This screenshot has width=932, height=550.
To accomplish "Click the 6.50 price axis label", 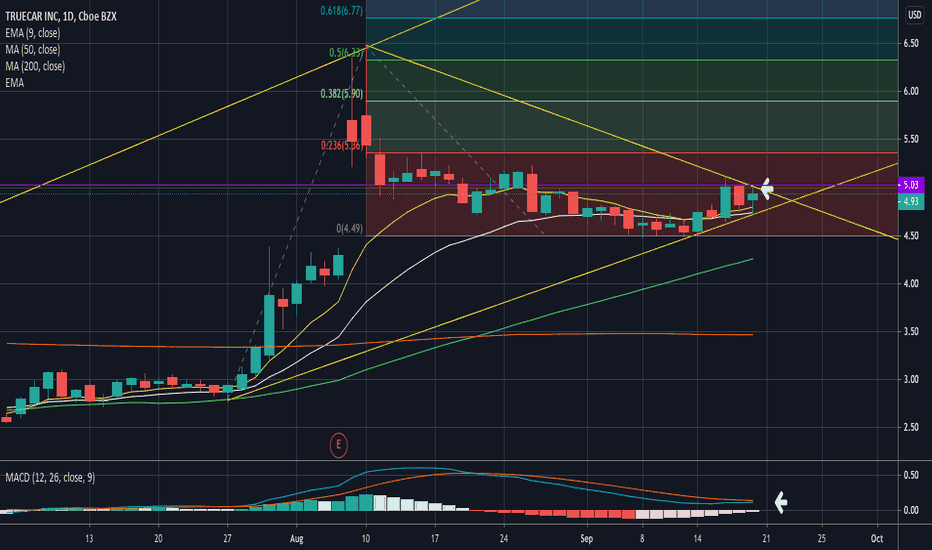I will coord(911,43).
